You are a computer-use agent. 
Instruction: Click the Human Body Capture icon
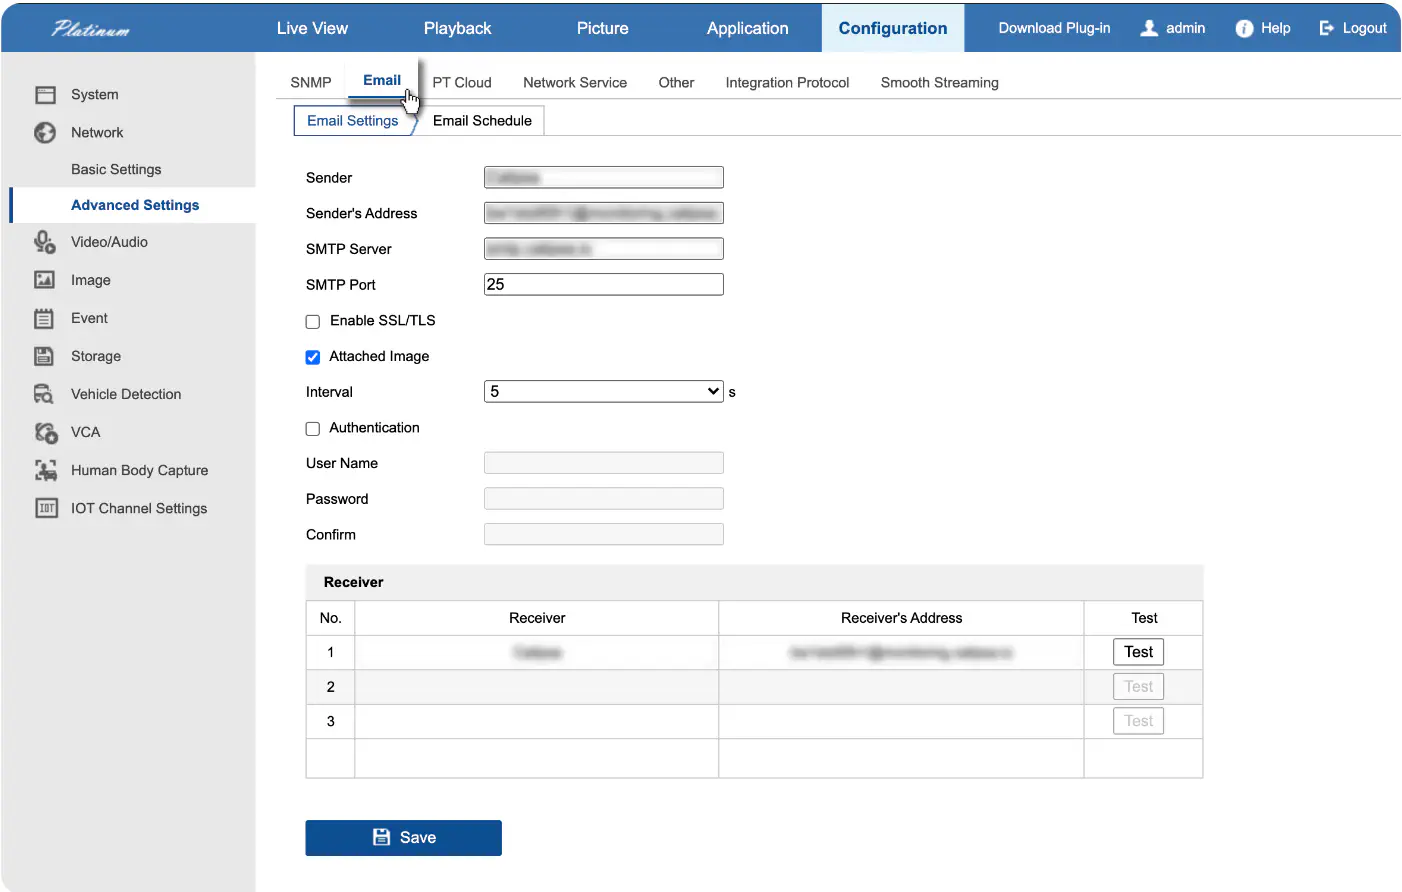[x=46, y=470]
